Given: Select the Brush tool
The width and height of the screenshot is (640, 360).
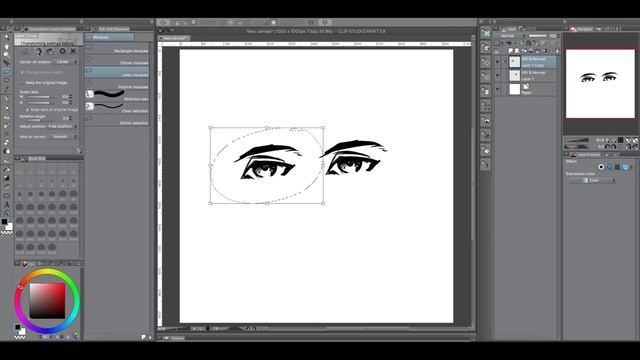Looking at the screenshot, I should coord(7,117).
